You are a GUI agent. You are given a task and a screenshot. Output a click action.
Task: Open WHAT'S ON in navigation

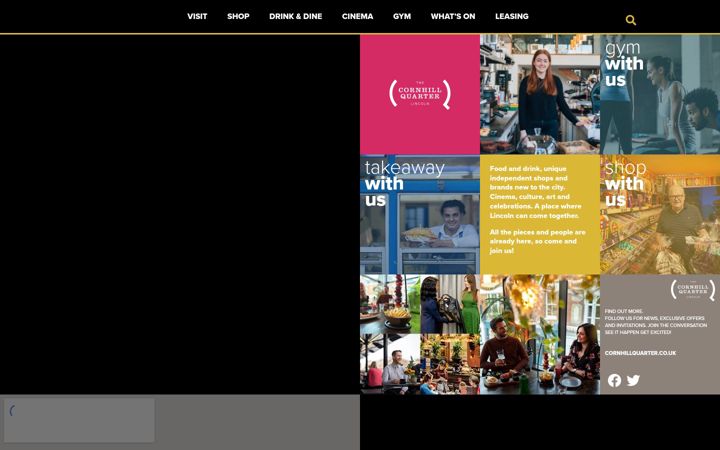pos(453,16)
